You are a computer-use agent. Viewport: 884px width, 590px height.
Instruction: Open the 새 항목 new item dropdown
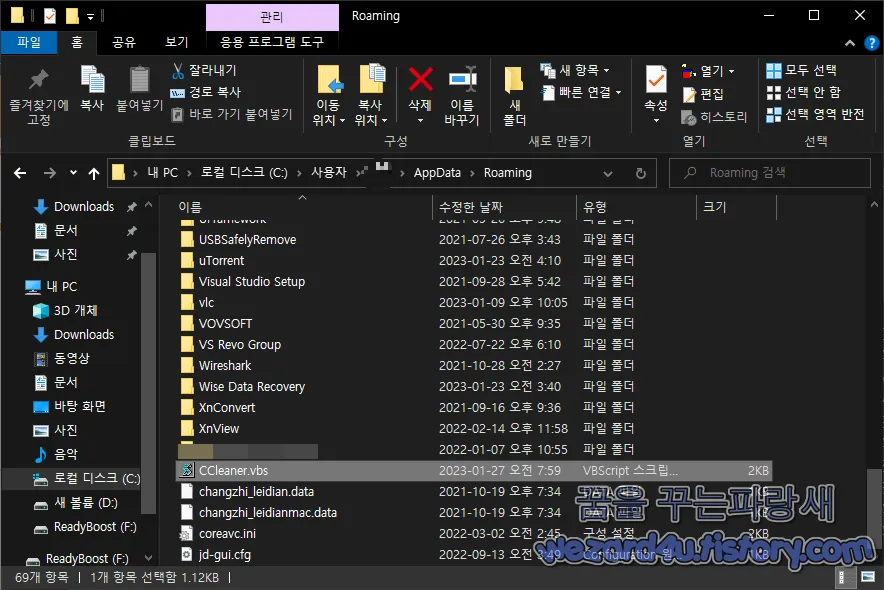click(575, 70)
